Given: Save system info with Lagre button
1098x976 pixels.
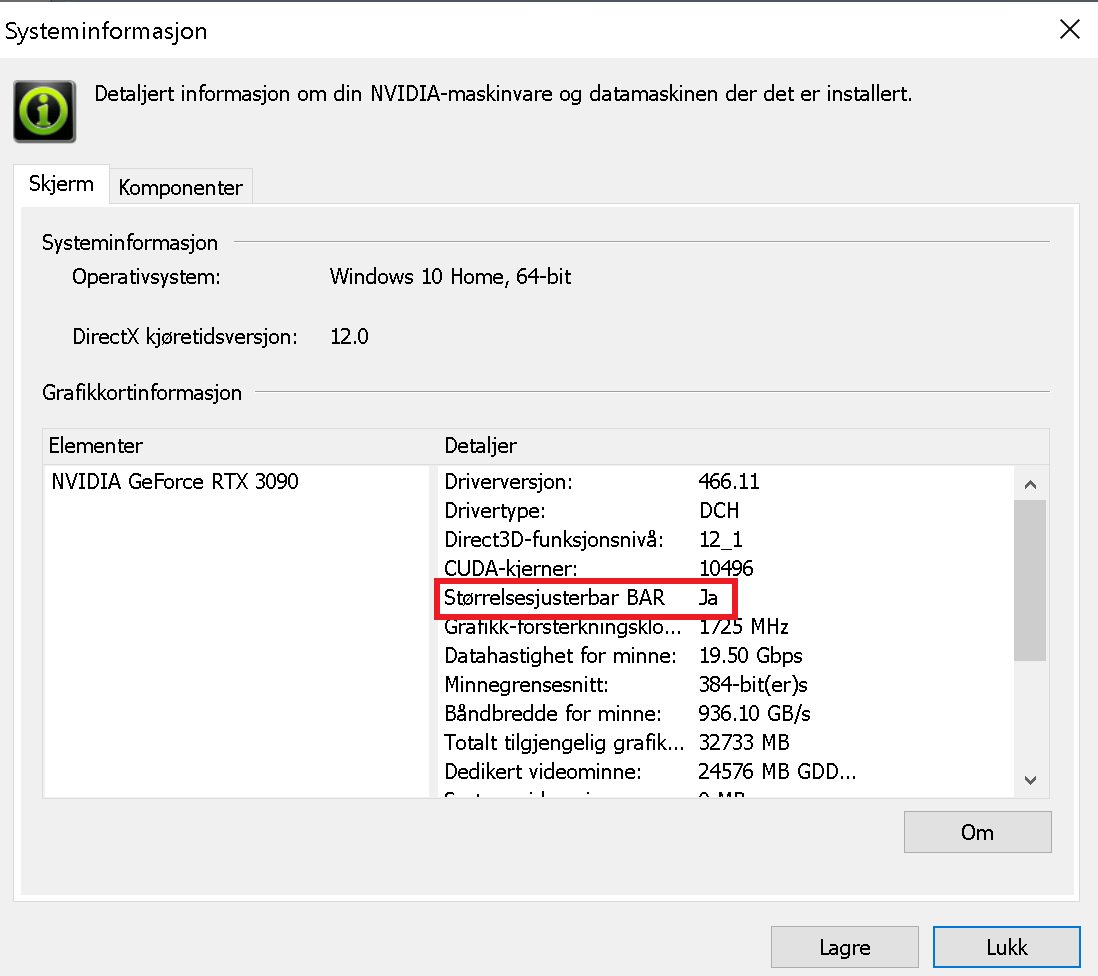Looking at the screenshot, I should pos(845,947).
